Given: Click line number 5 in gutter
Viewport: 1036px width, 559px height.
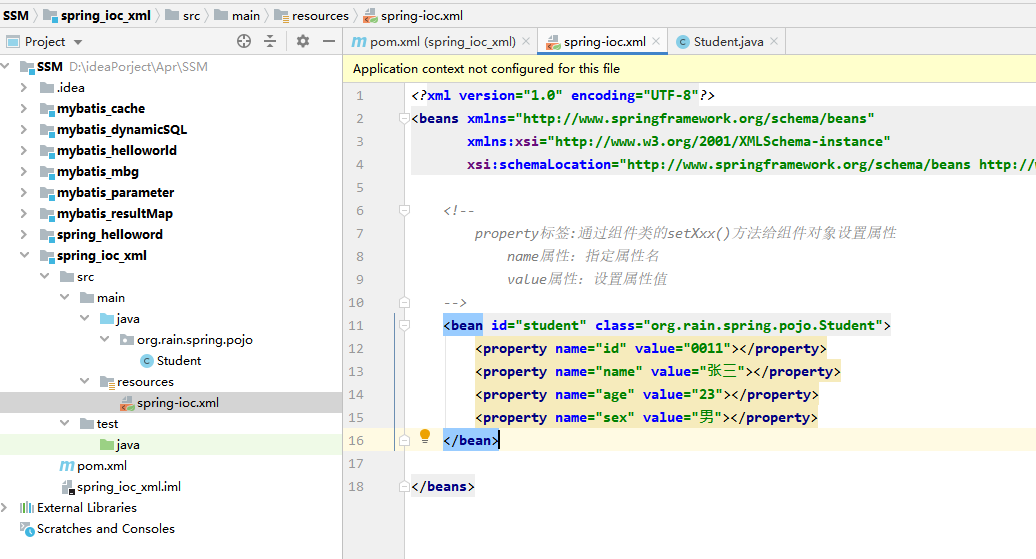Looking at the screenshot, I should (359, 188).
